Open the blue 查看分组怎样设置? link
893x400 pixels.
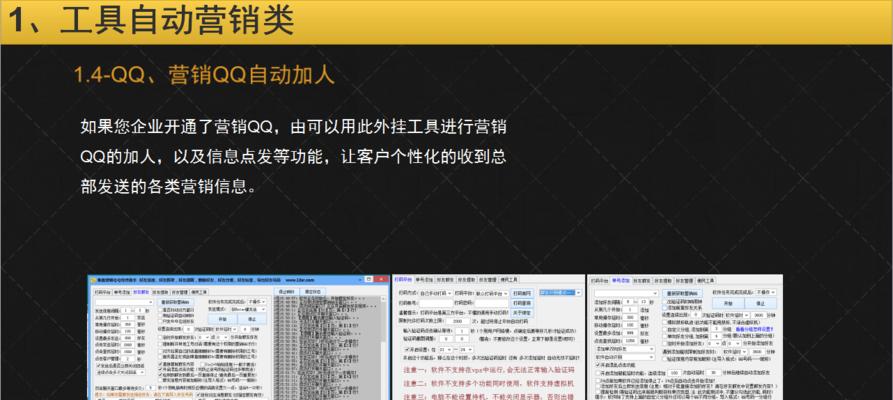tap(754, 329)
